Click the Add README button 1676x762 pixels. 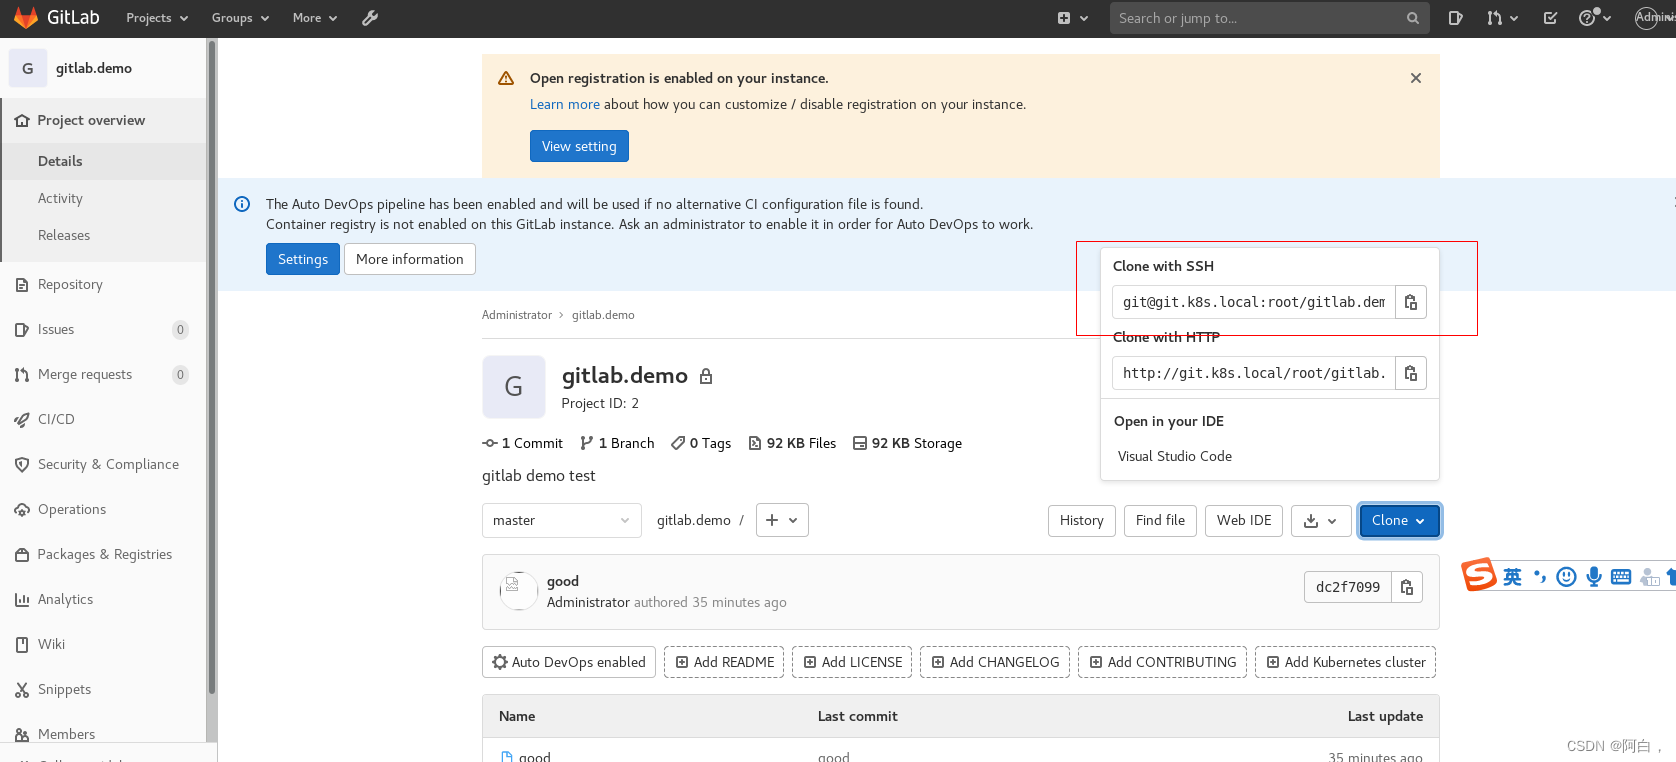coord(724,662)
